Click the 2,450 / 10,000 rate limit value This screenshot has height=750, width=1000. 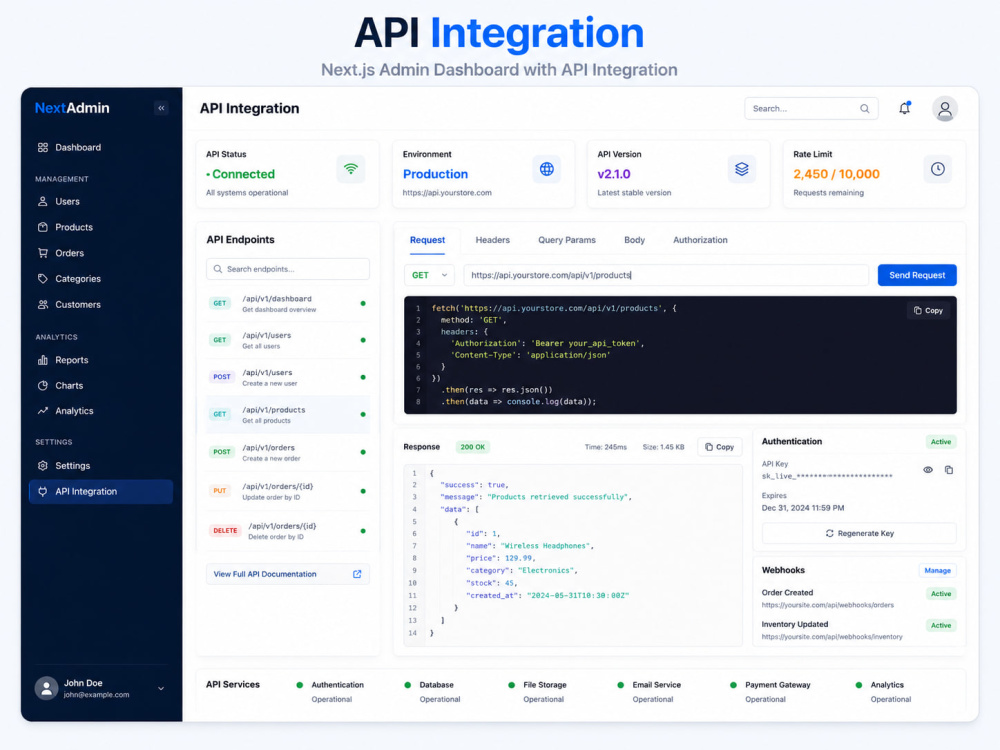pyautogui.click(x=836, y=174)
